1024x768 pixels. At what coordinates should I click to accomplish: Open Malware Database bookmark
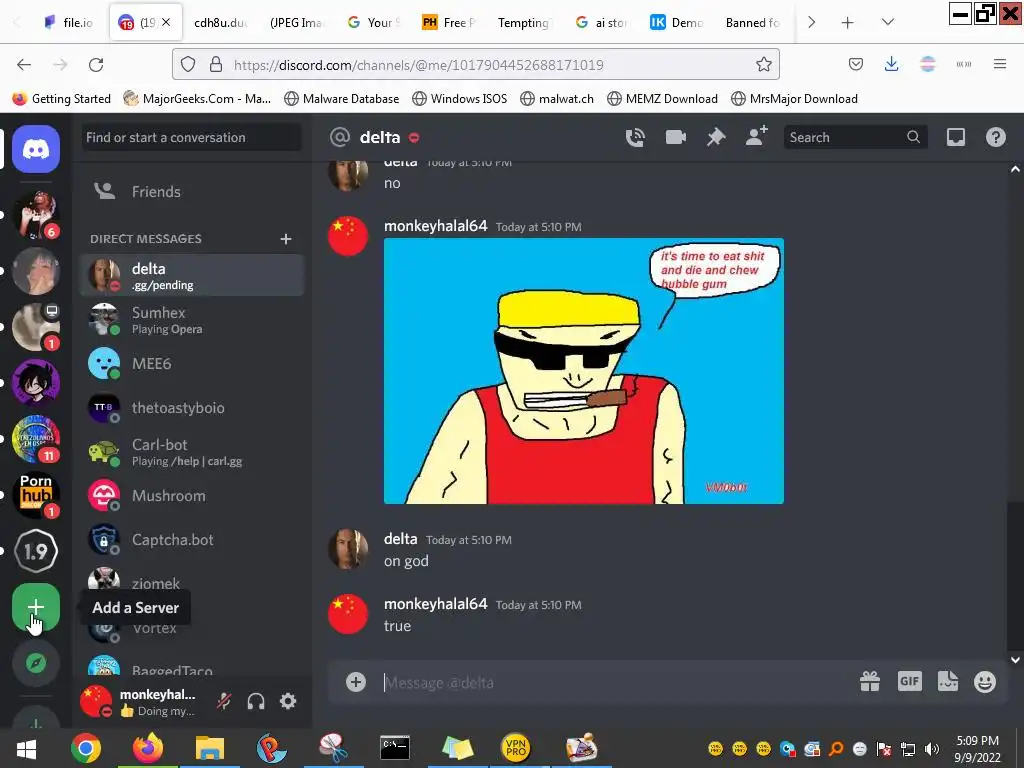point(342,99)
